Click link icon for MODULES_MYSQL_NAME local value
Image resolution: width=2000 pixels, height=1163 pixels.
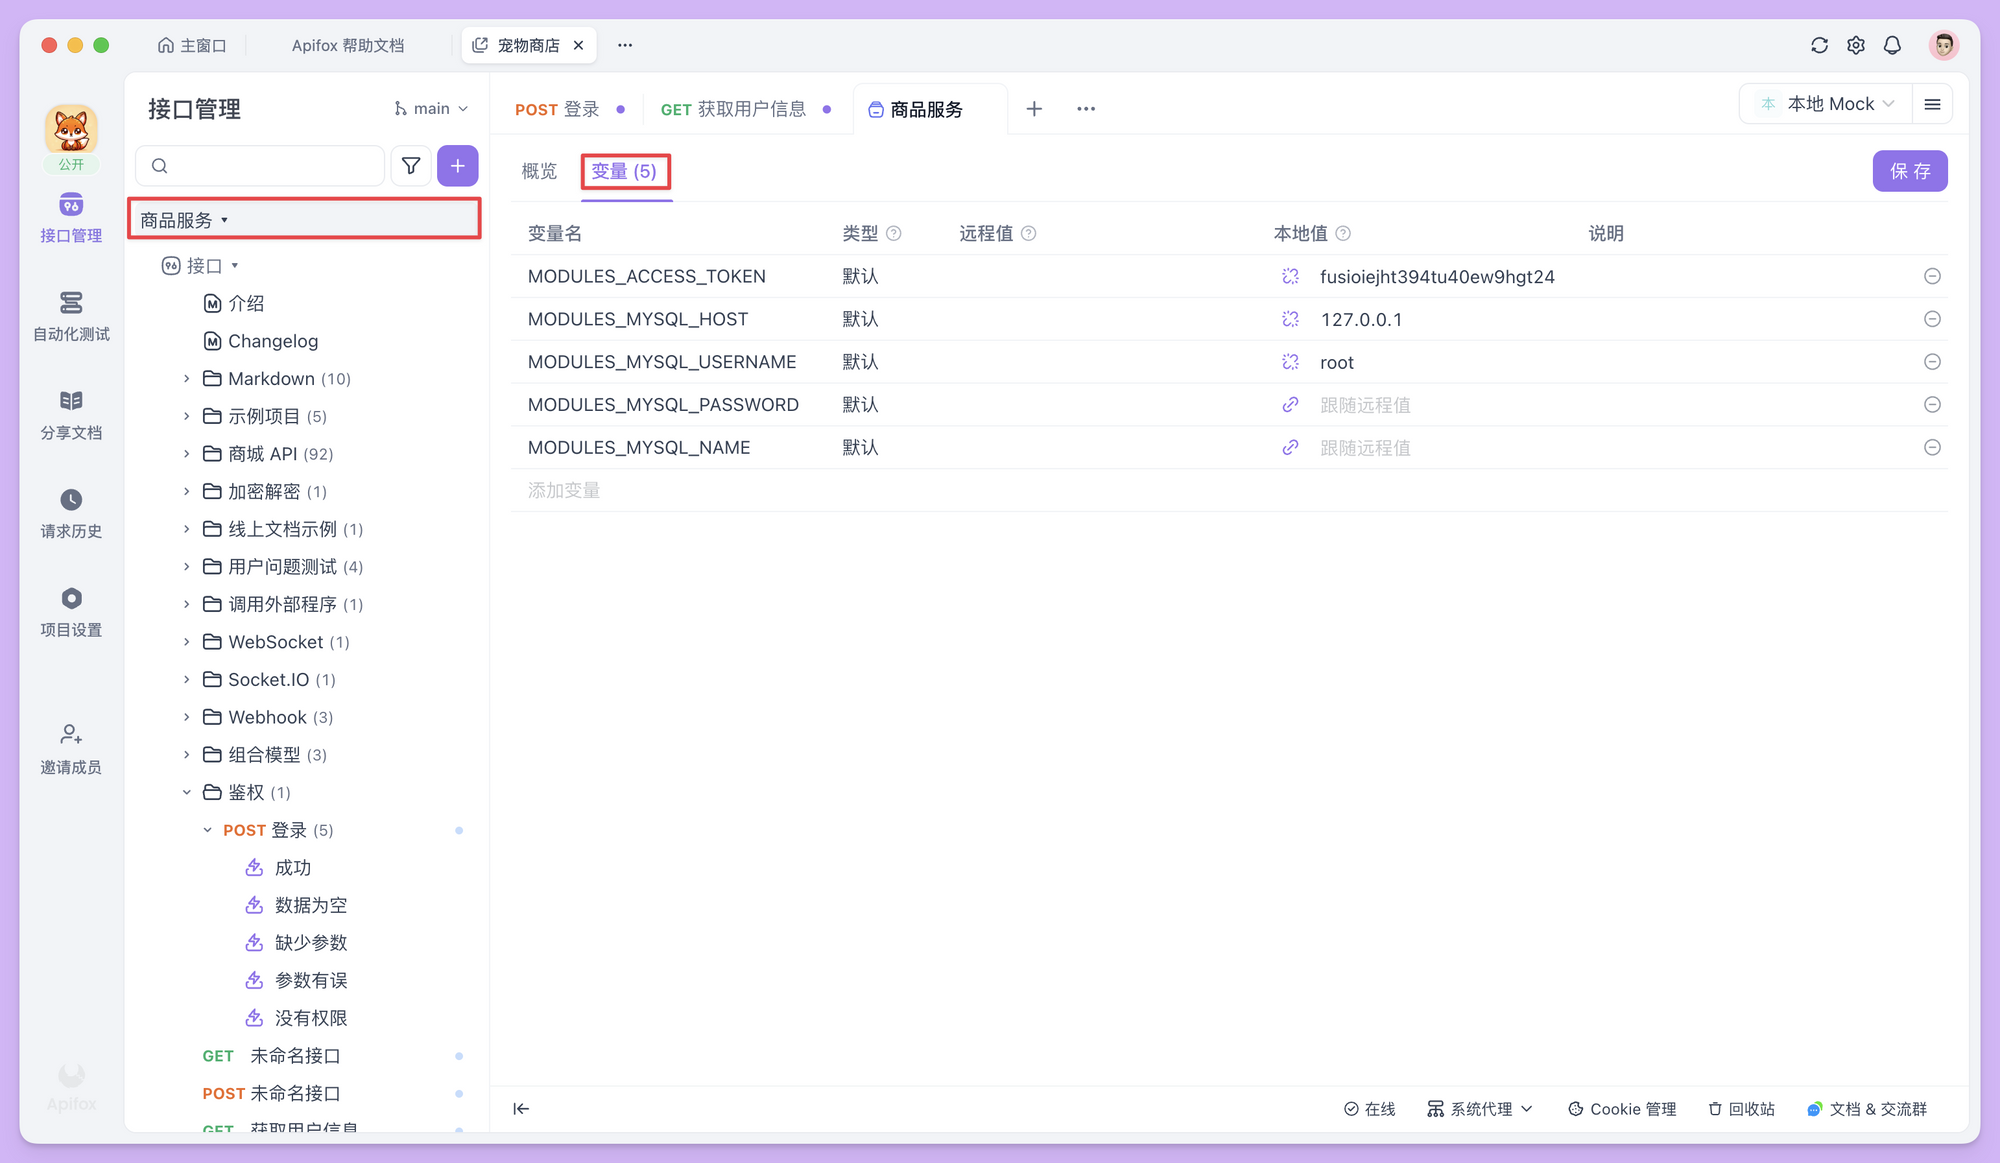[x=1291, y=448]
